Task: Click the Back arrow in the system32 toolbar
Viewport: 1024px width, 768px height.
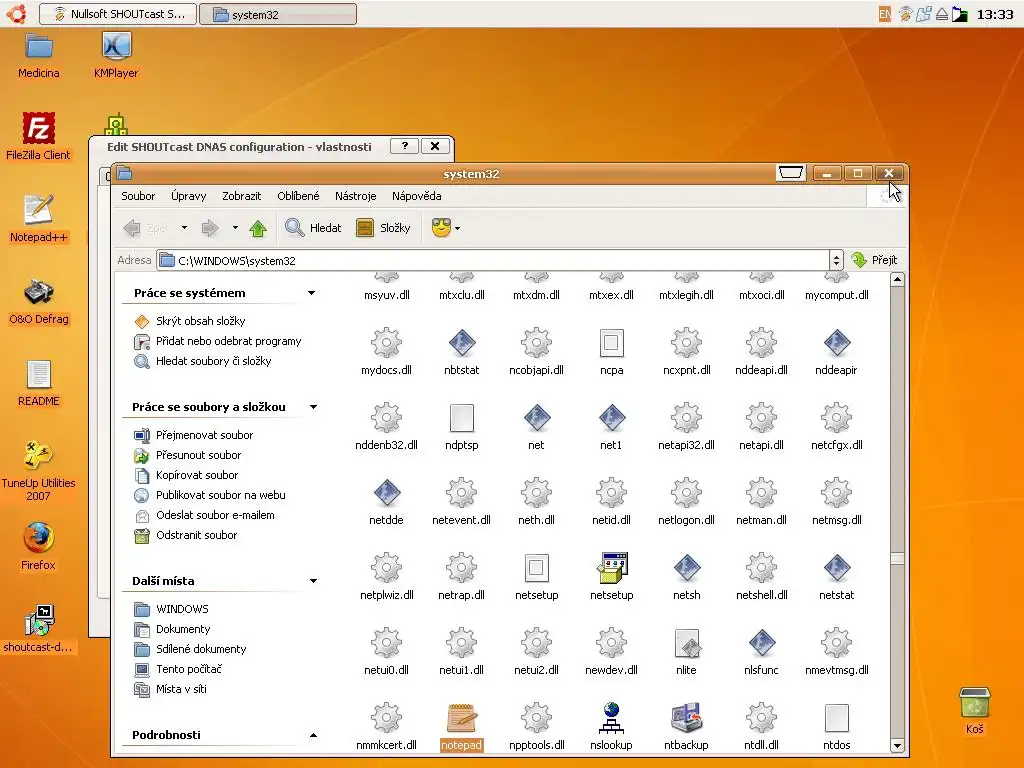Action: (133, 228)
